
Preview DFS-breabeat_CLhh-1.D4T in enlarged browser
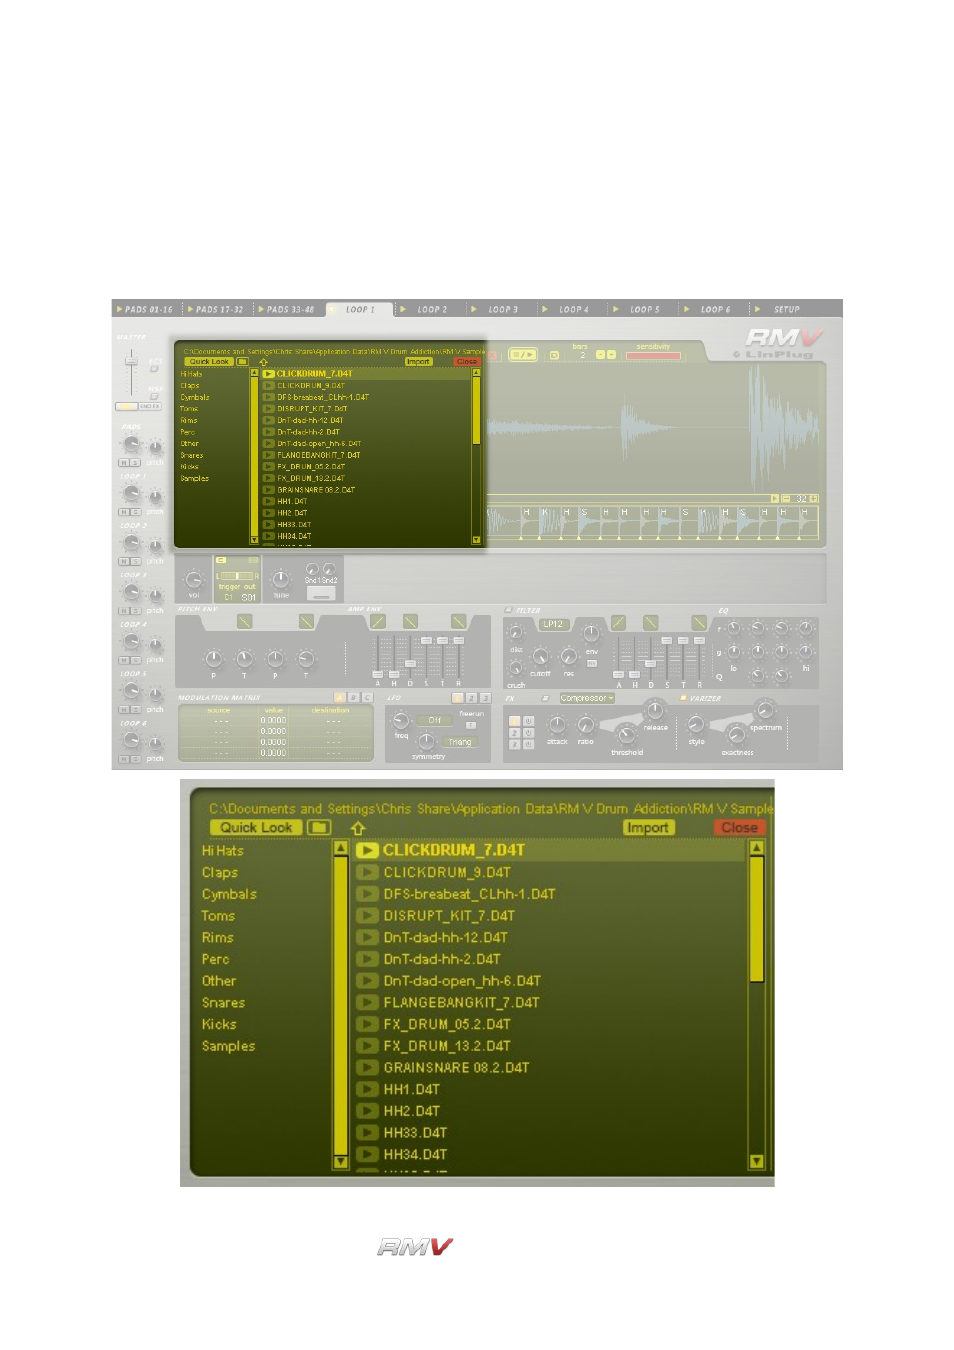click(x=367, y=894)
